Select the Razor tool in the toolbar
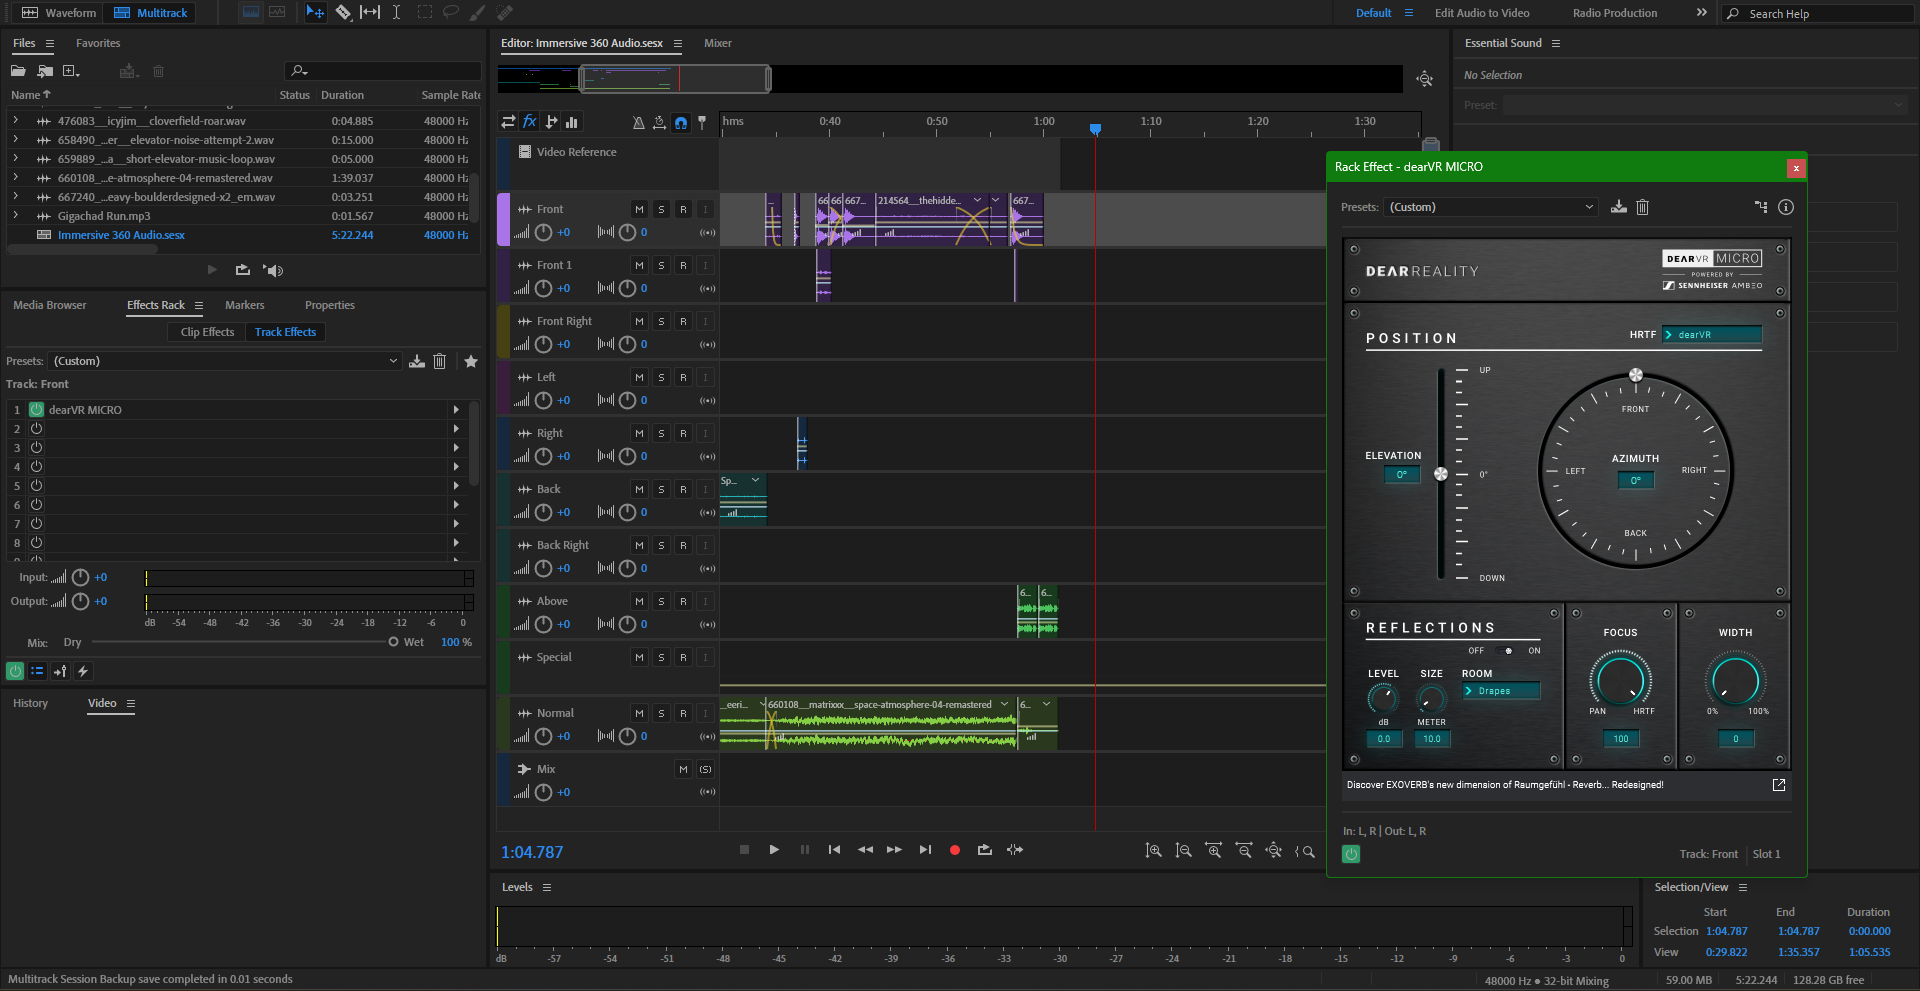 (x=343, y=13)
